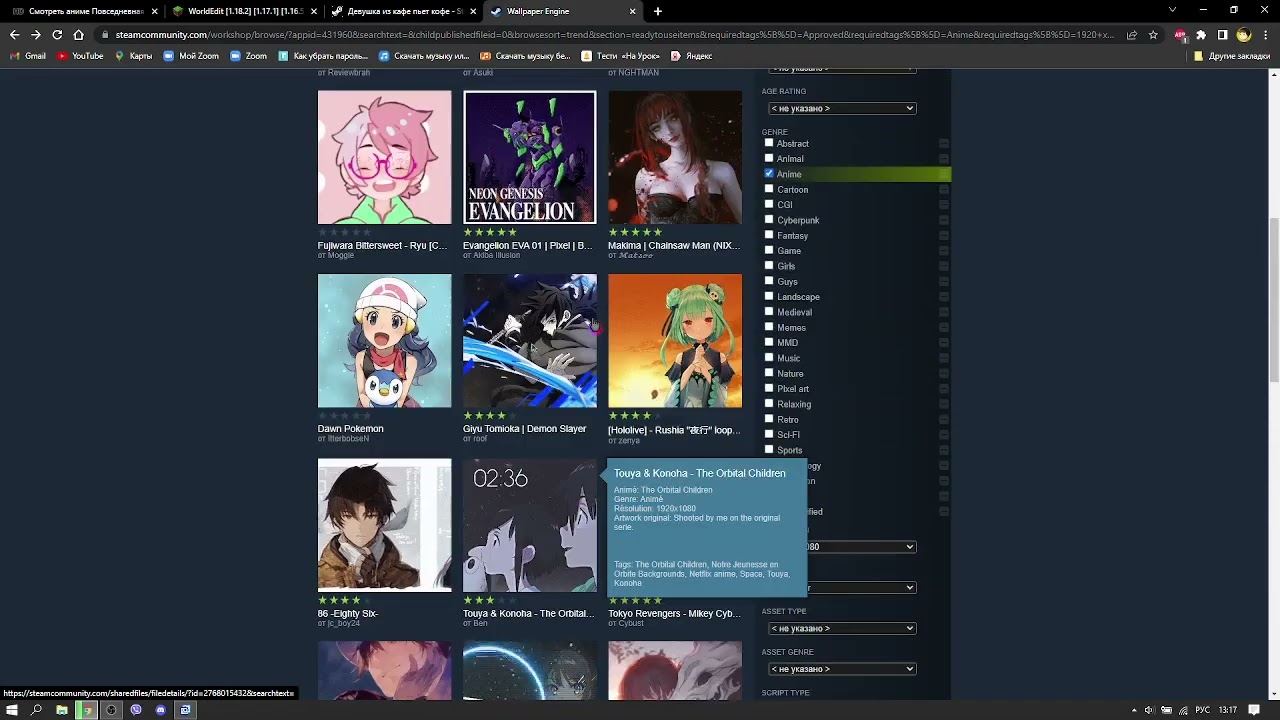Enable the Abstract genre checkbox
The image size is (1280, 720).
769,143
